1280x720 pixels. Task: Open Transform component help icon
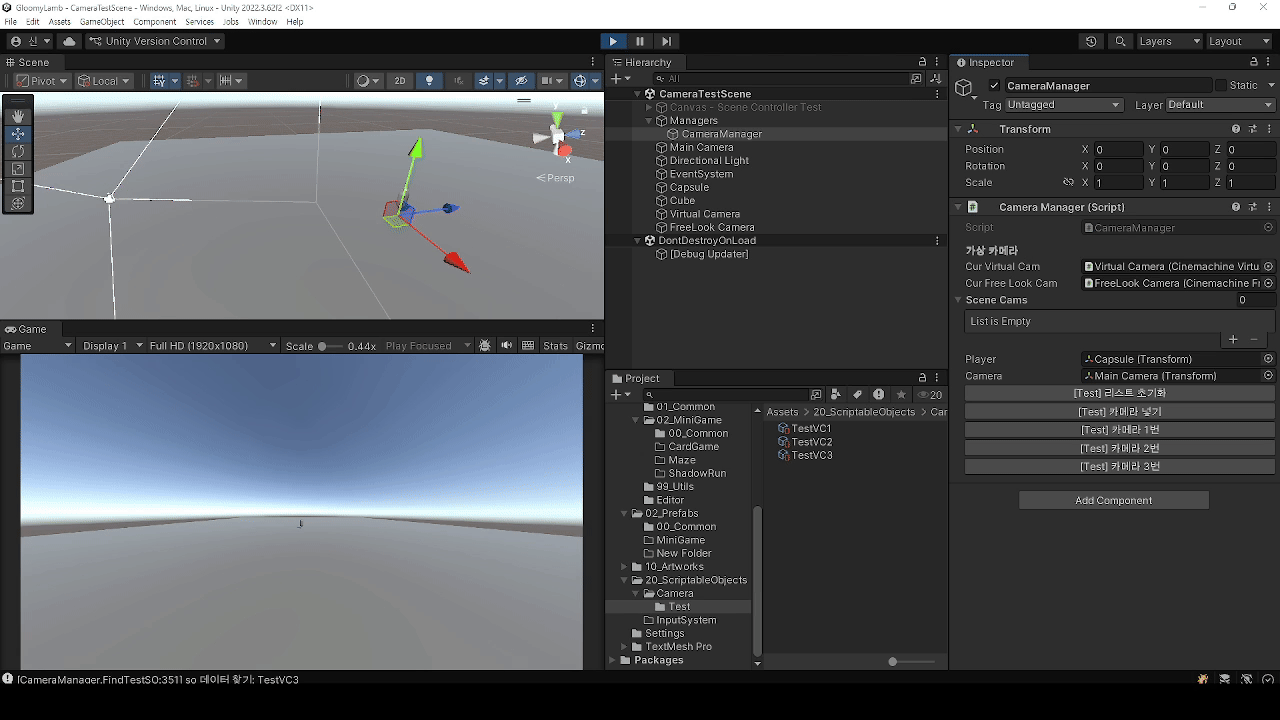[1236, 129]
